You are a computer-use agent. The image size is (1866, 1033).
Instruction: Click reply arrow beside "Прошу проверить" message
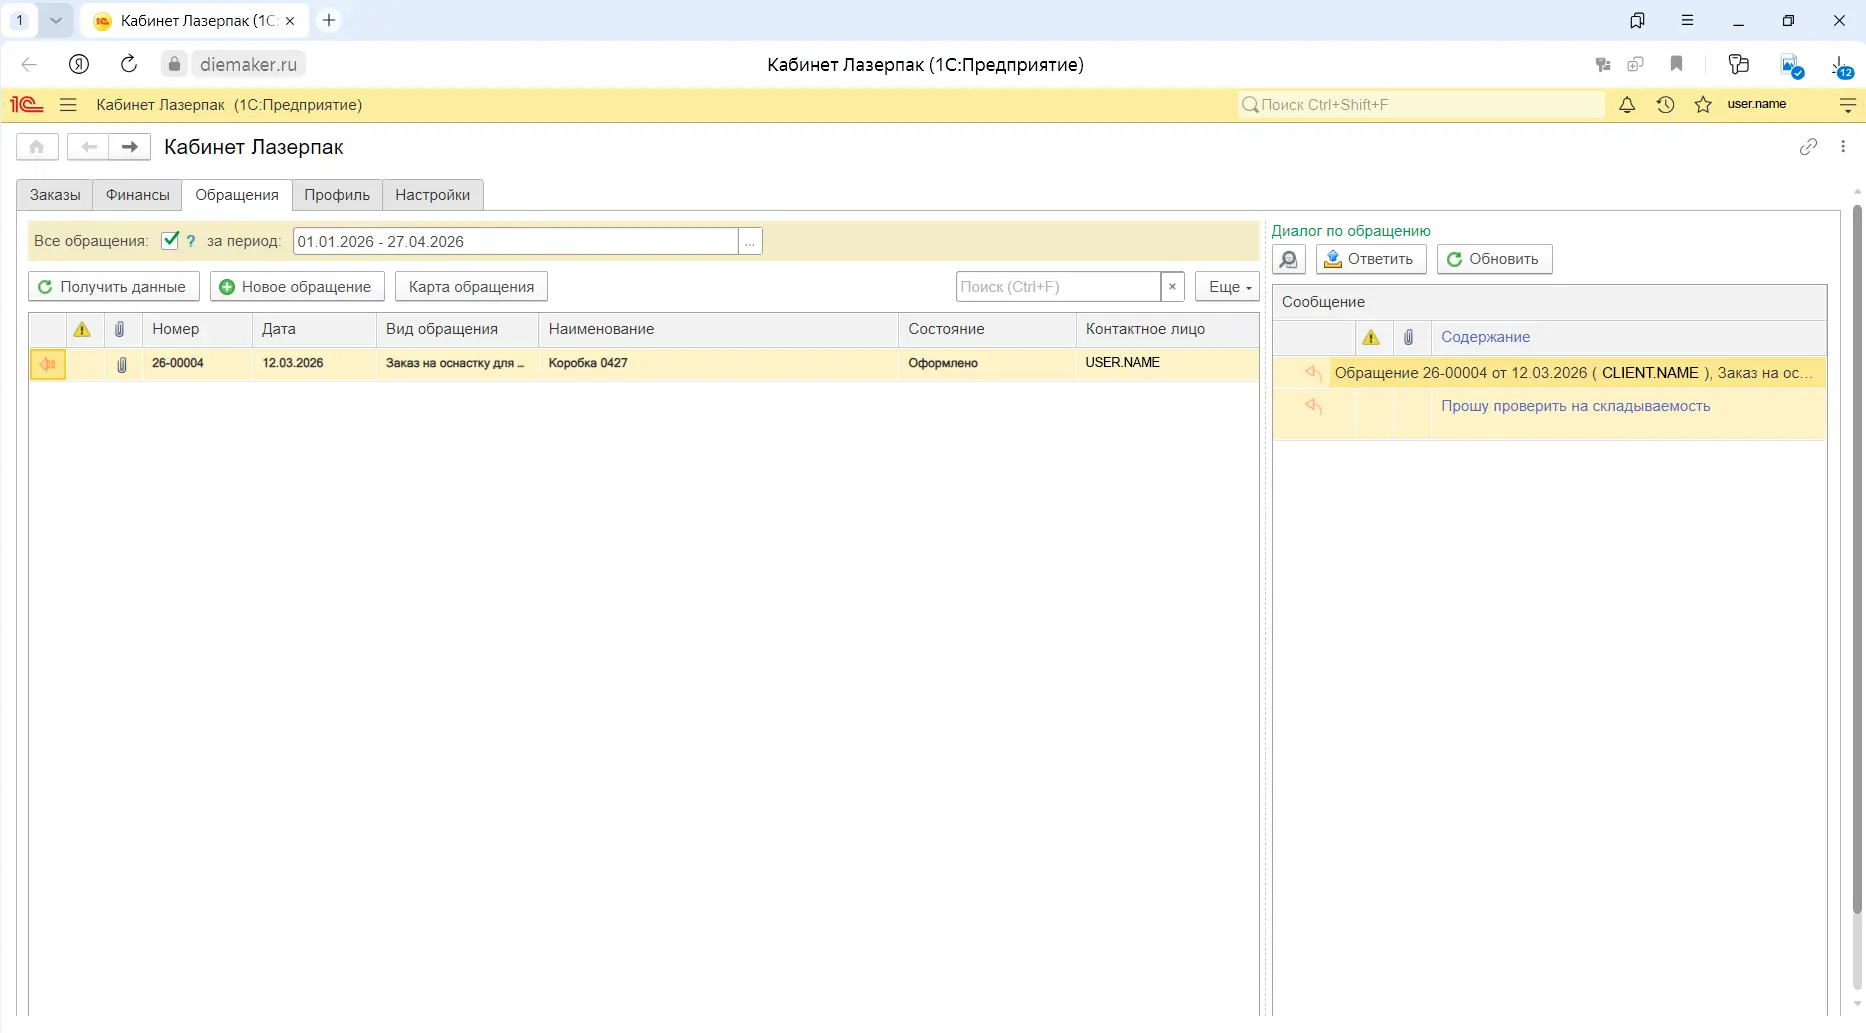(1313, 406)
